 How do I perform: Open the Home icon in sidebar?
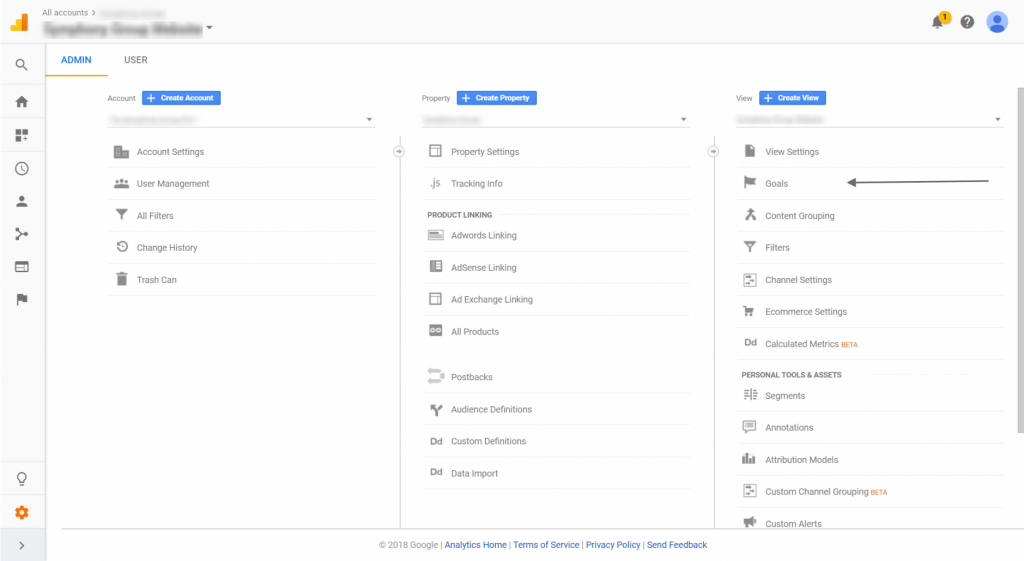pyautogui.click(x=21, y=102)
